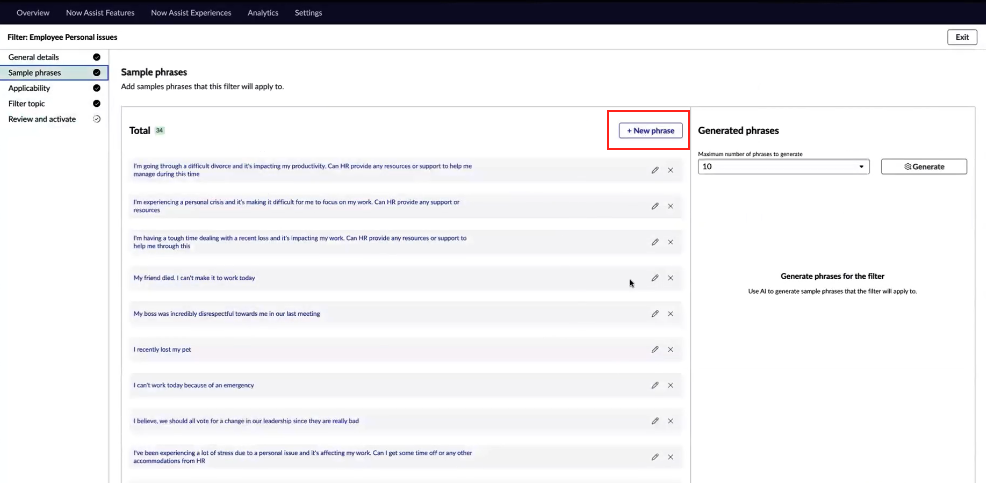986x483 pixels.
Task: Edit the 'My friend died' phrase
Action: 655,277
